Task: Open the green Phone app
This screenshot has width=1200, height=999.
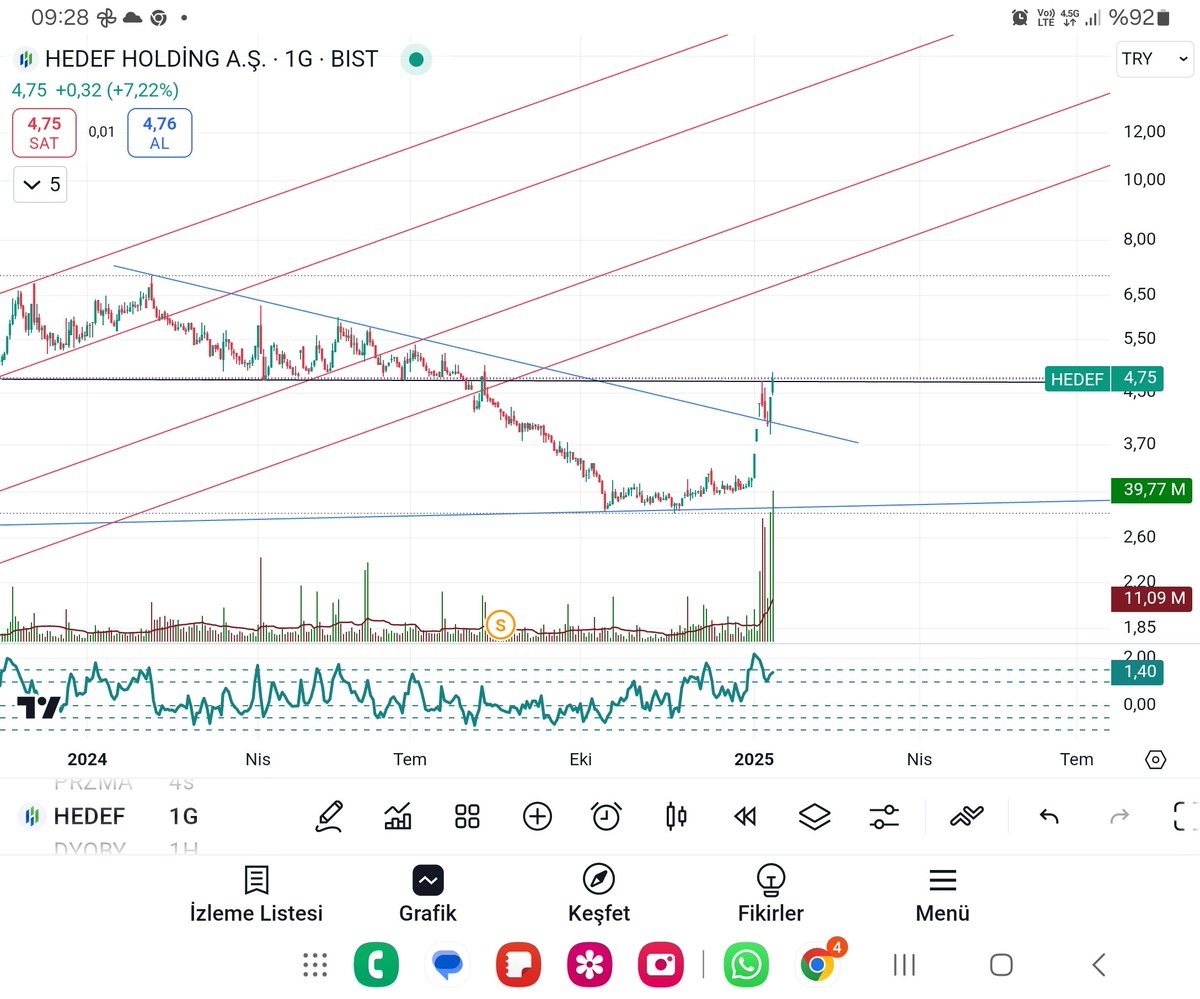Action: coord(376,965)
